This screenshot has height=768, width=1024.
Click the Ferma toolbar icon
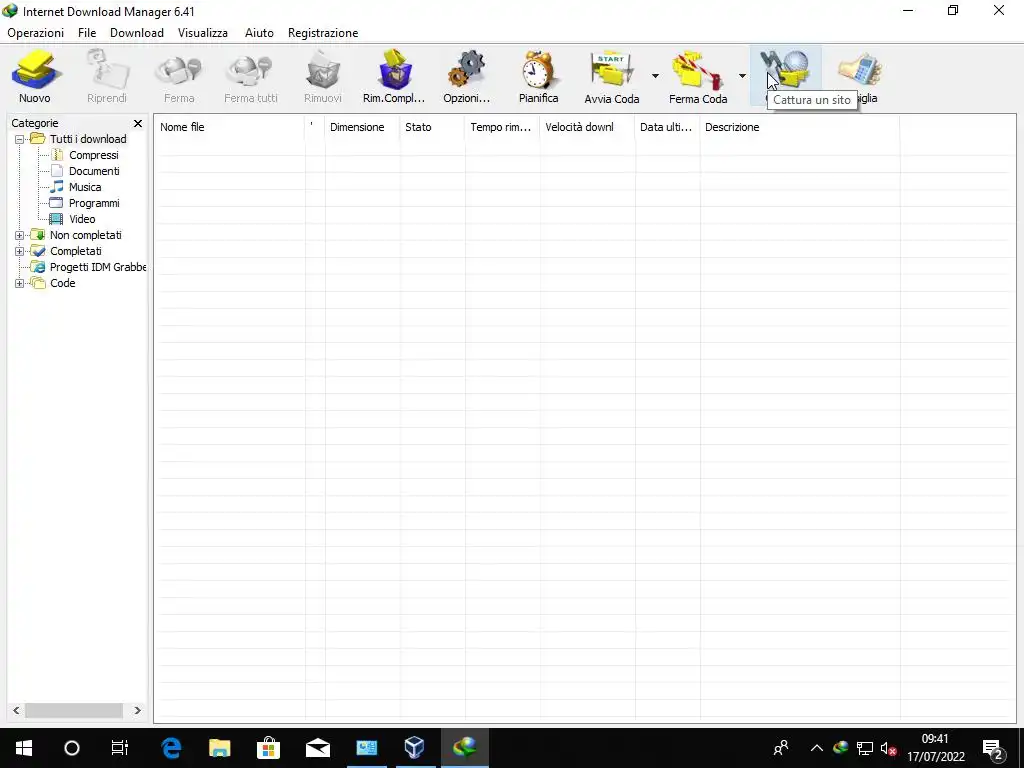pyautogui.click(x=179, y=70)
